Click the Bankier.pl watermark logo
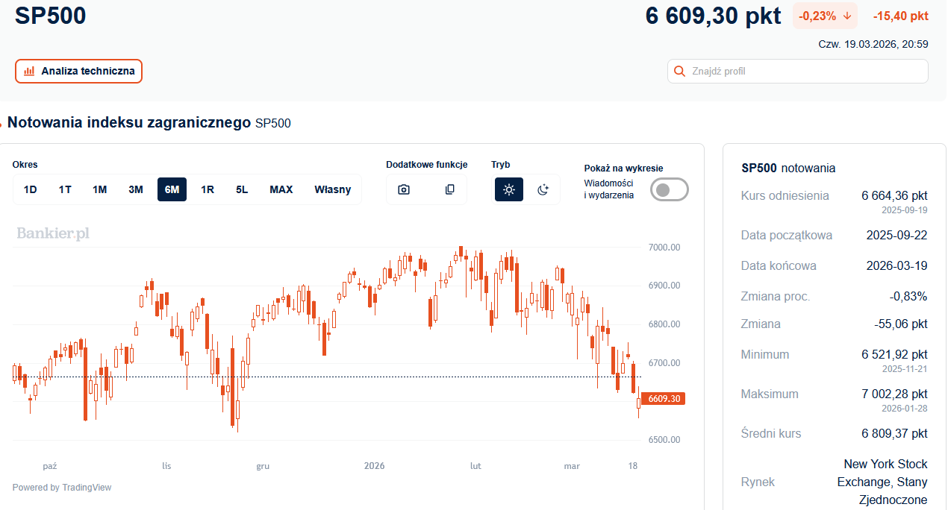The image size is (948, 510). click(53, 233)
